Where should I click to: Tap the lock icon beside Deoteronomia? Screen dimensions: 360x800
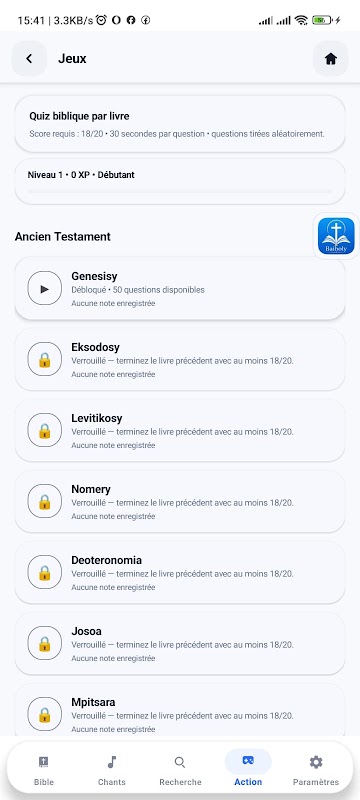pos(44,572)
